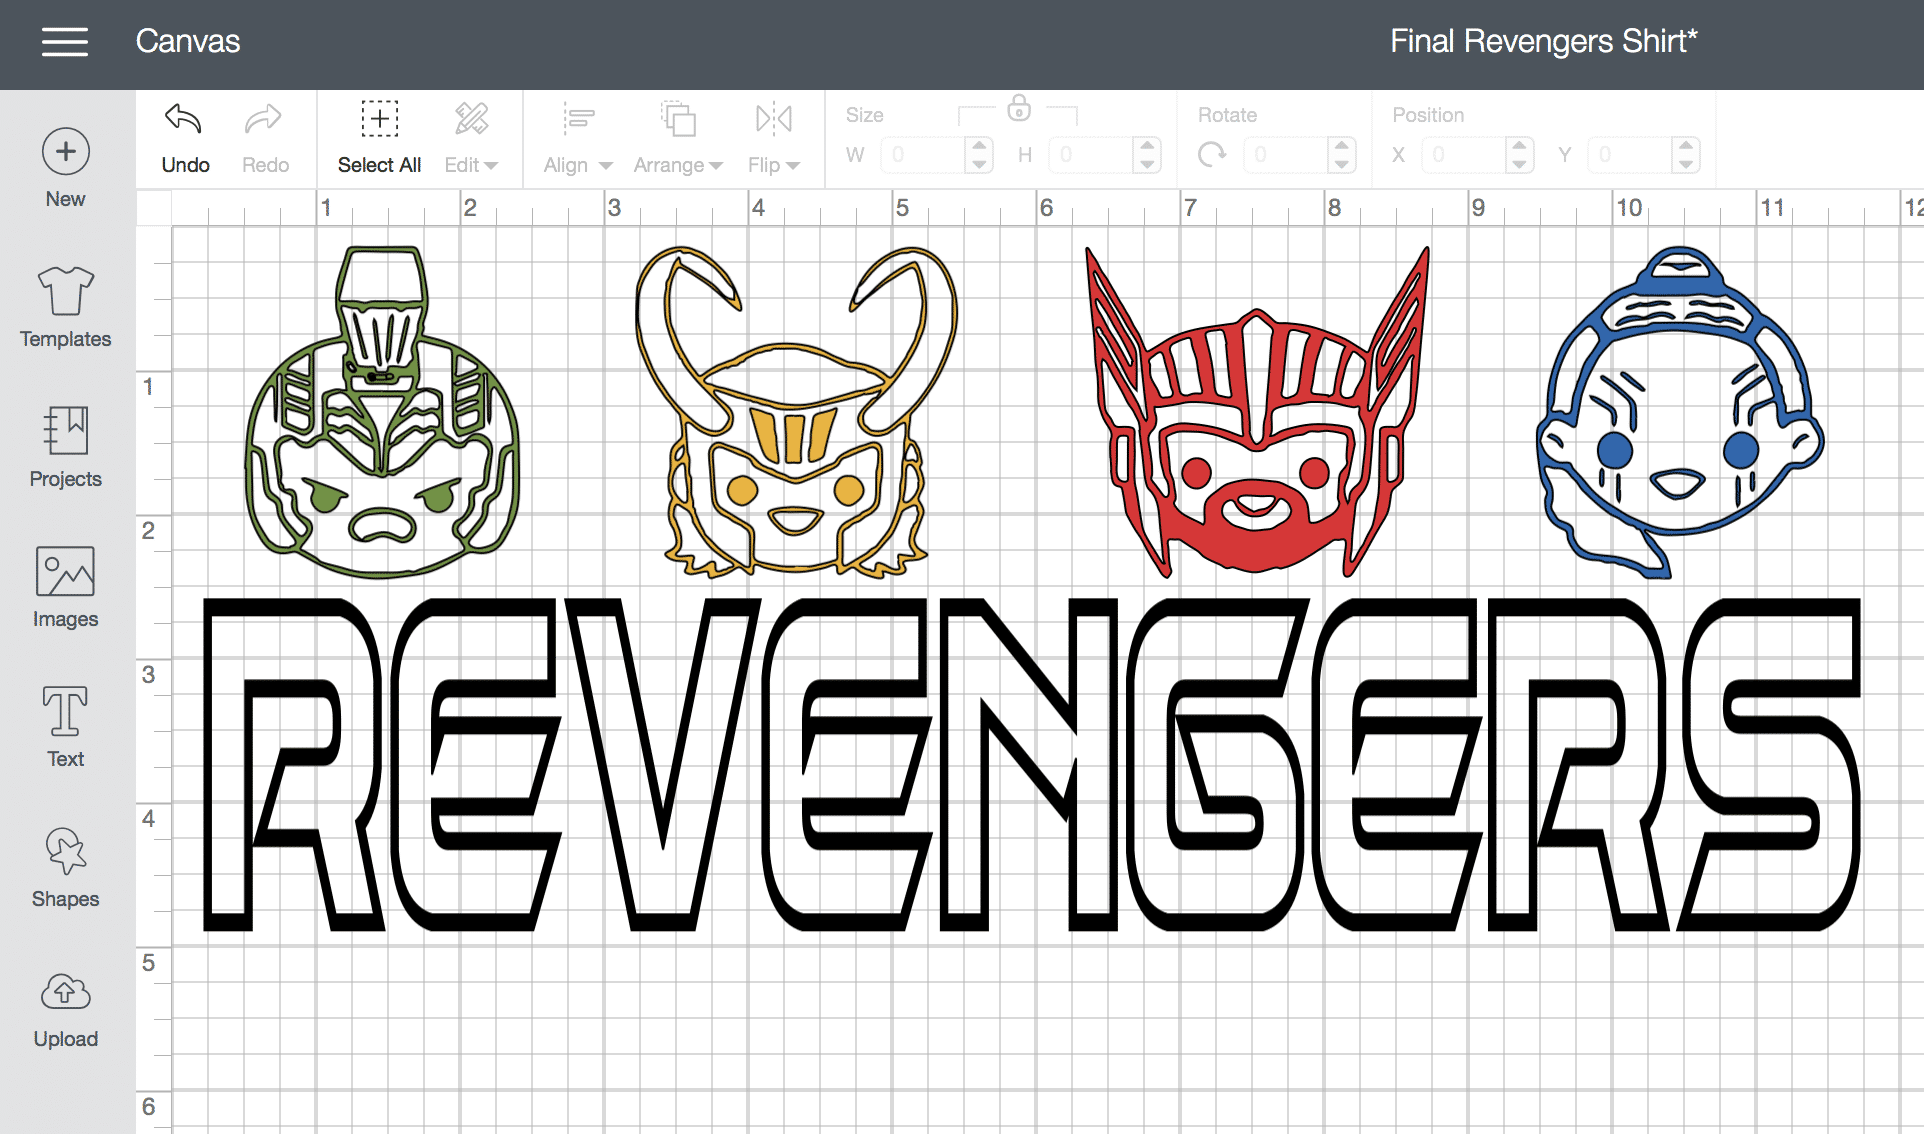
Task: Increase the Position Y stepper value
Action: coord(1687,146)
